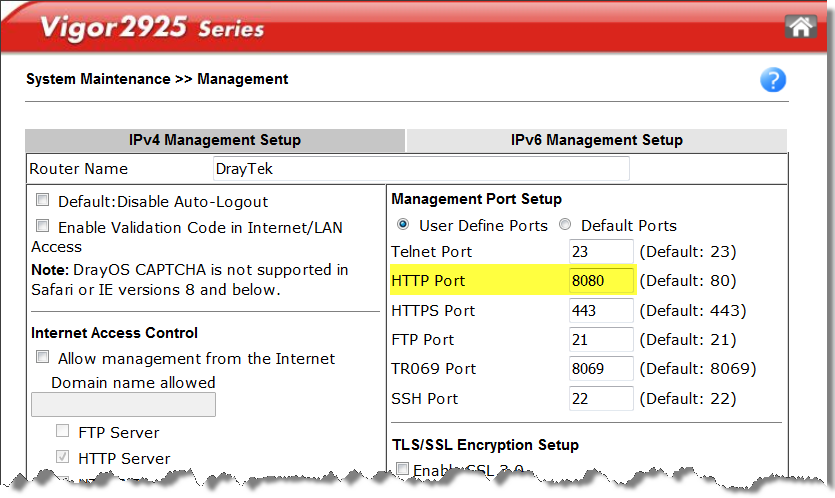Click the Router Name input field
Viewport: 835px width, 498px height.
point(421,169)
